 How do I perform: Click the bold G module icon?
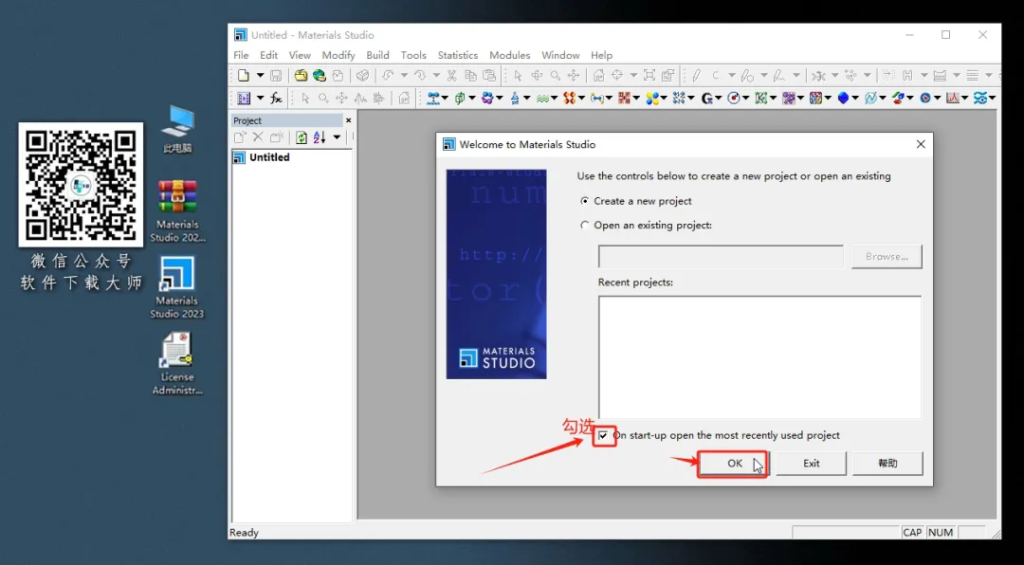pyautogui.click(x=707, y=98)
